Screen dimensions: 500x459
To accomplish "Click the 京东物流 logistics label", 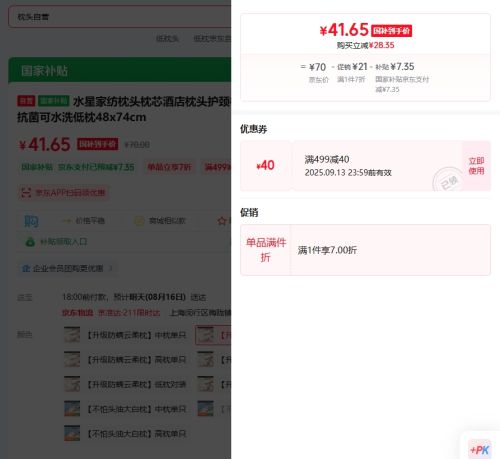I will [x=77, y=313].
